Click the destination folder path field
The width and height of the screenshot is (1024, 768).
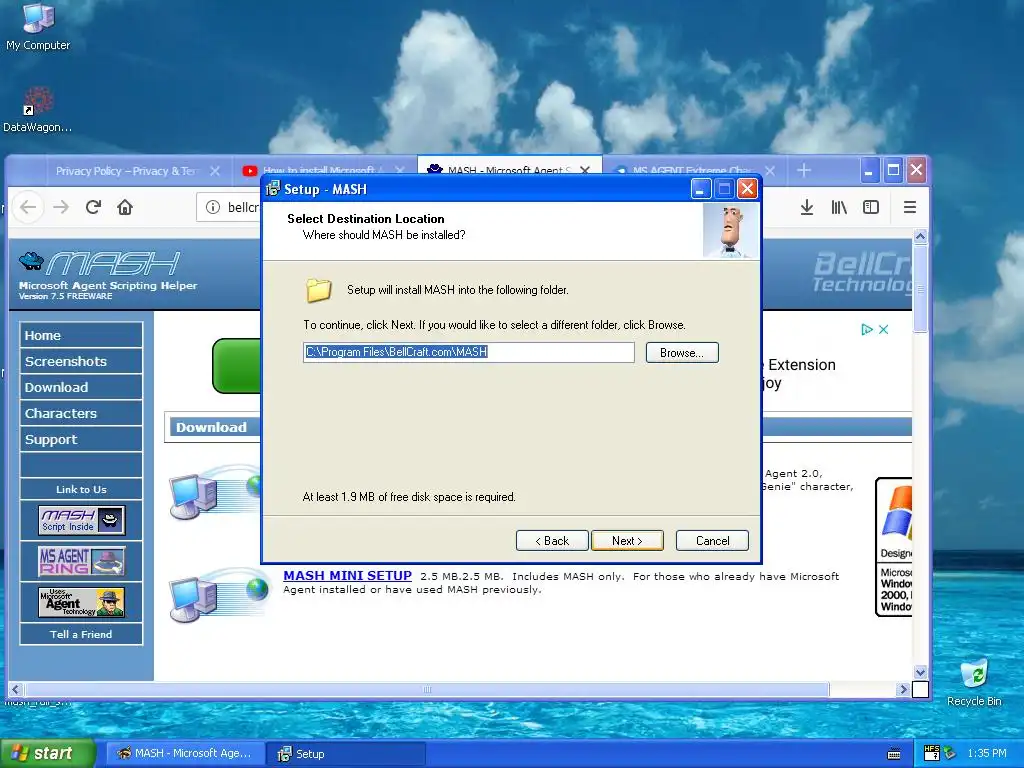click(468, 352)
